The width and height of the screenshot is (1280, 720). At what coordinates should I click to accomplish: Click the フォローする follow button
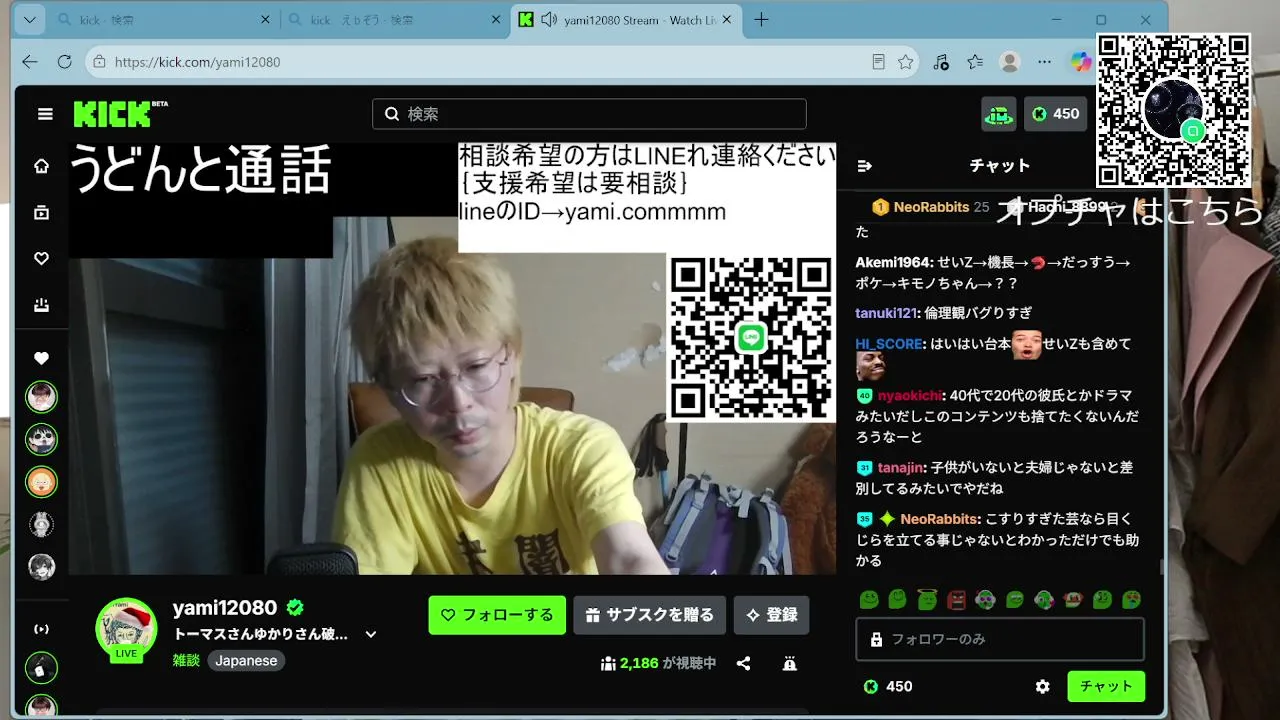pyautogui.click(x=497, y=615)
